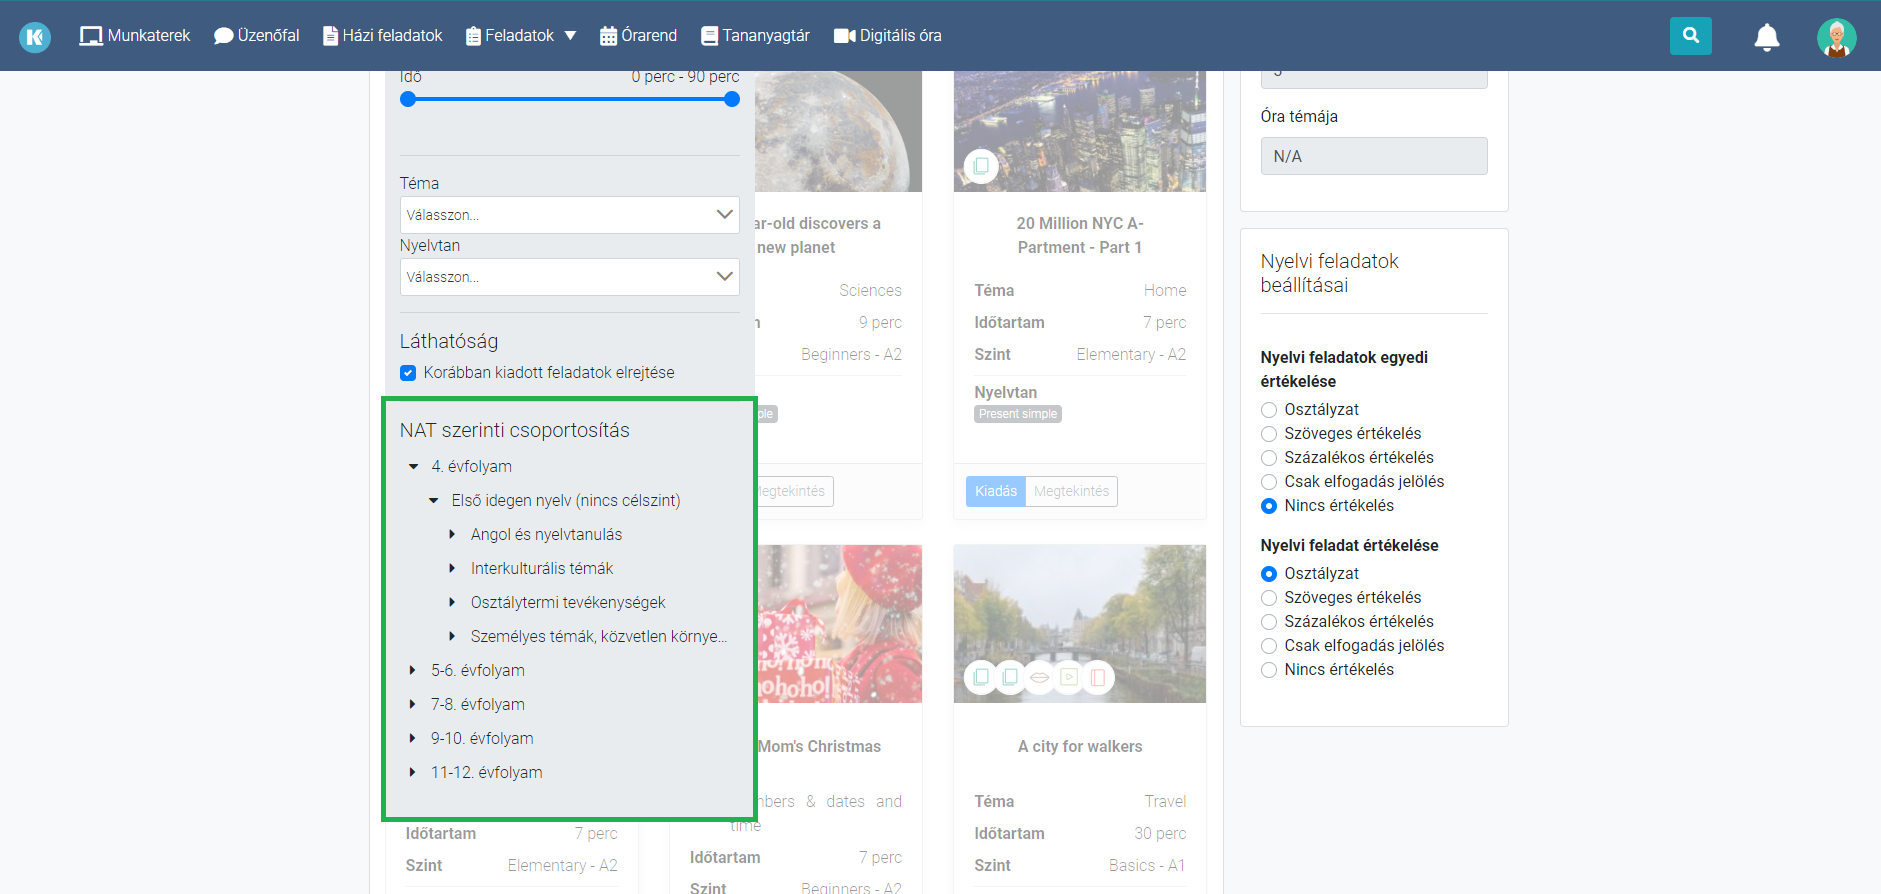Image resolution: width=1881 pixels, height=894 pixels.
Task: Open Feladatok dropdown menu
Action: pos(521,36)
